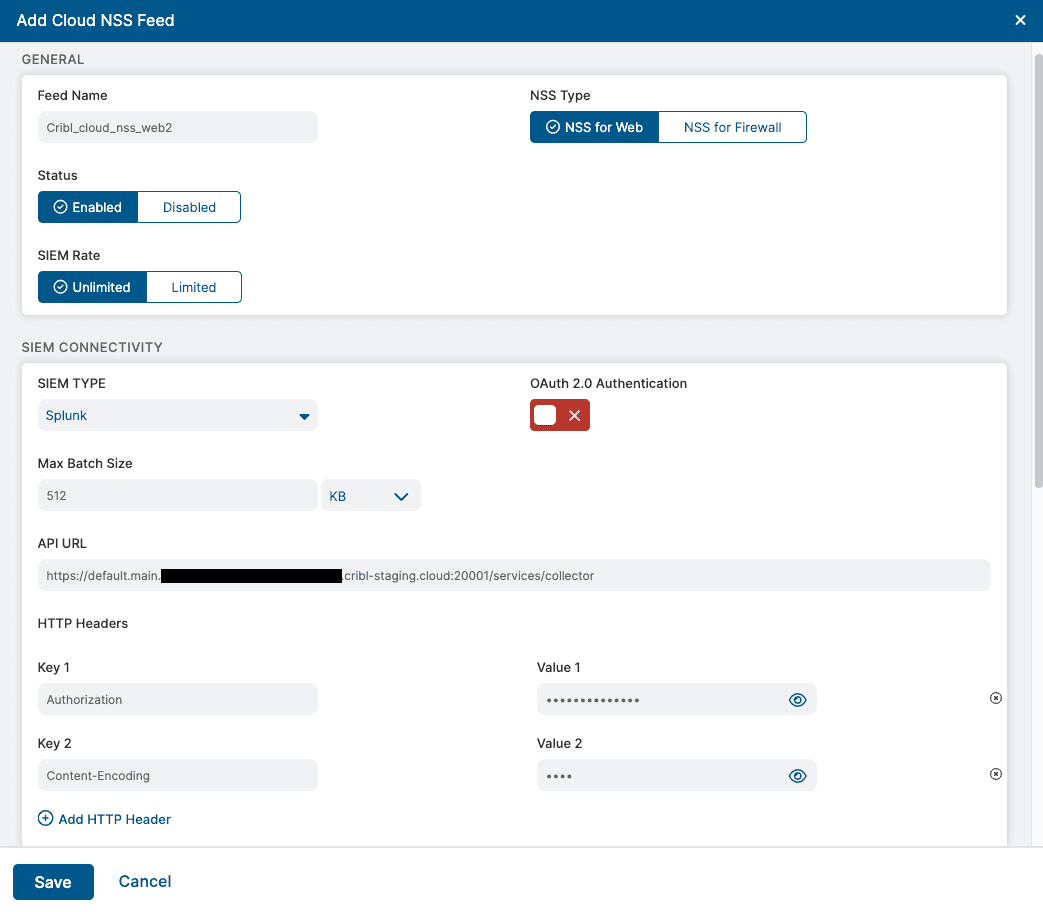Click the dialog's vertical scrollbar
Screen dimensions: 1043x912
tap(1037, 270)
